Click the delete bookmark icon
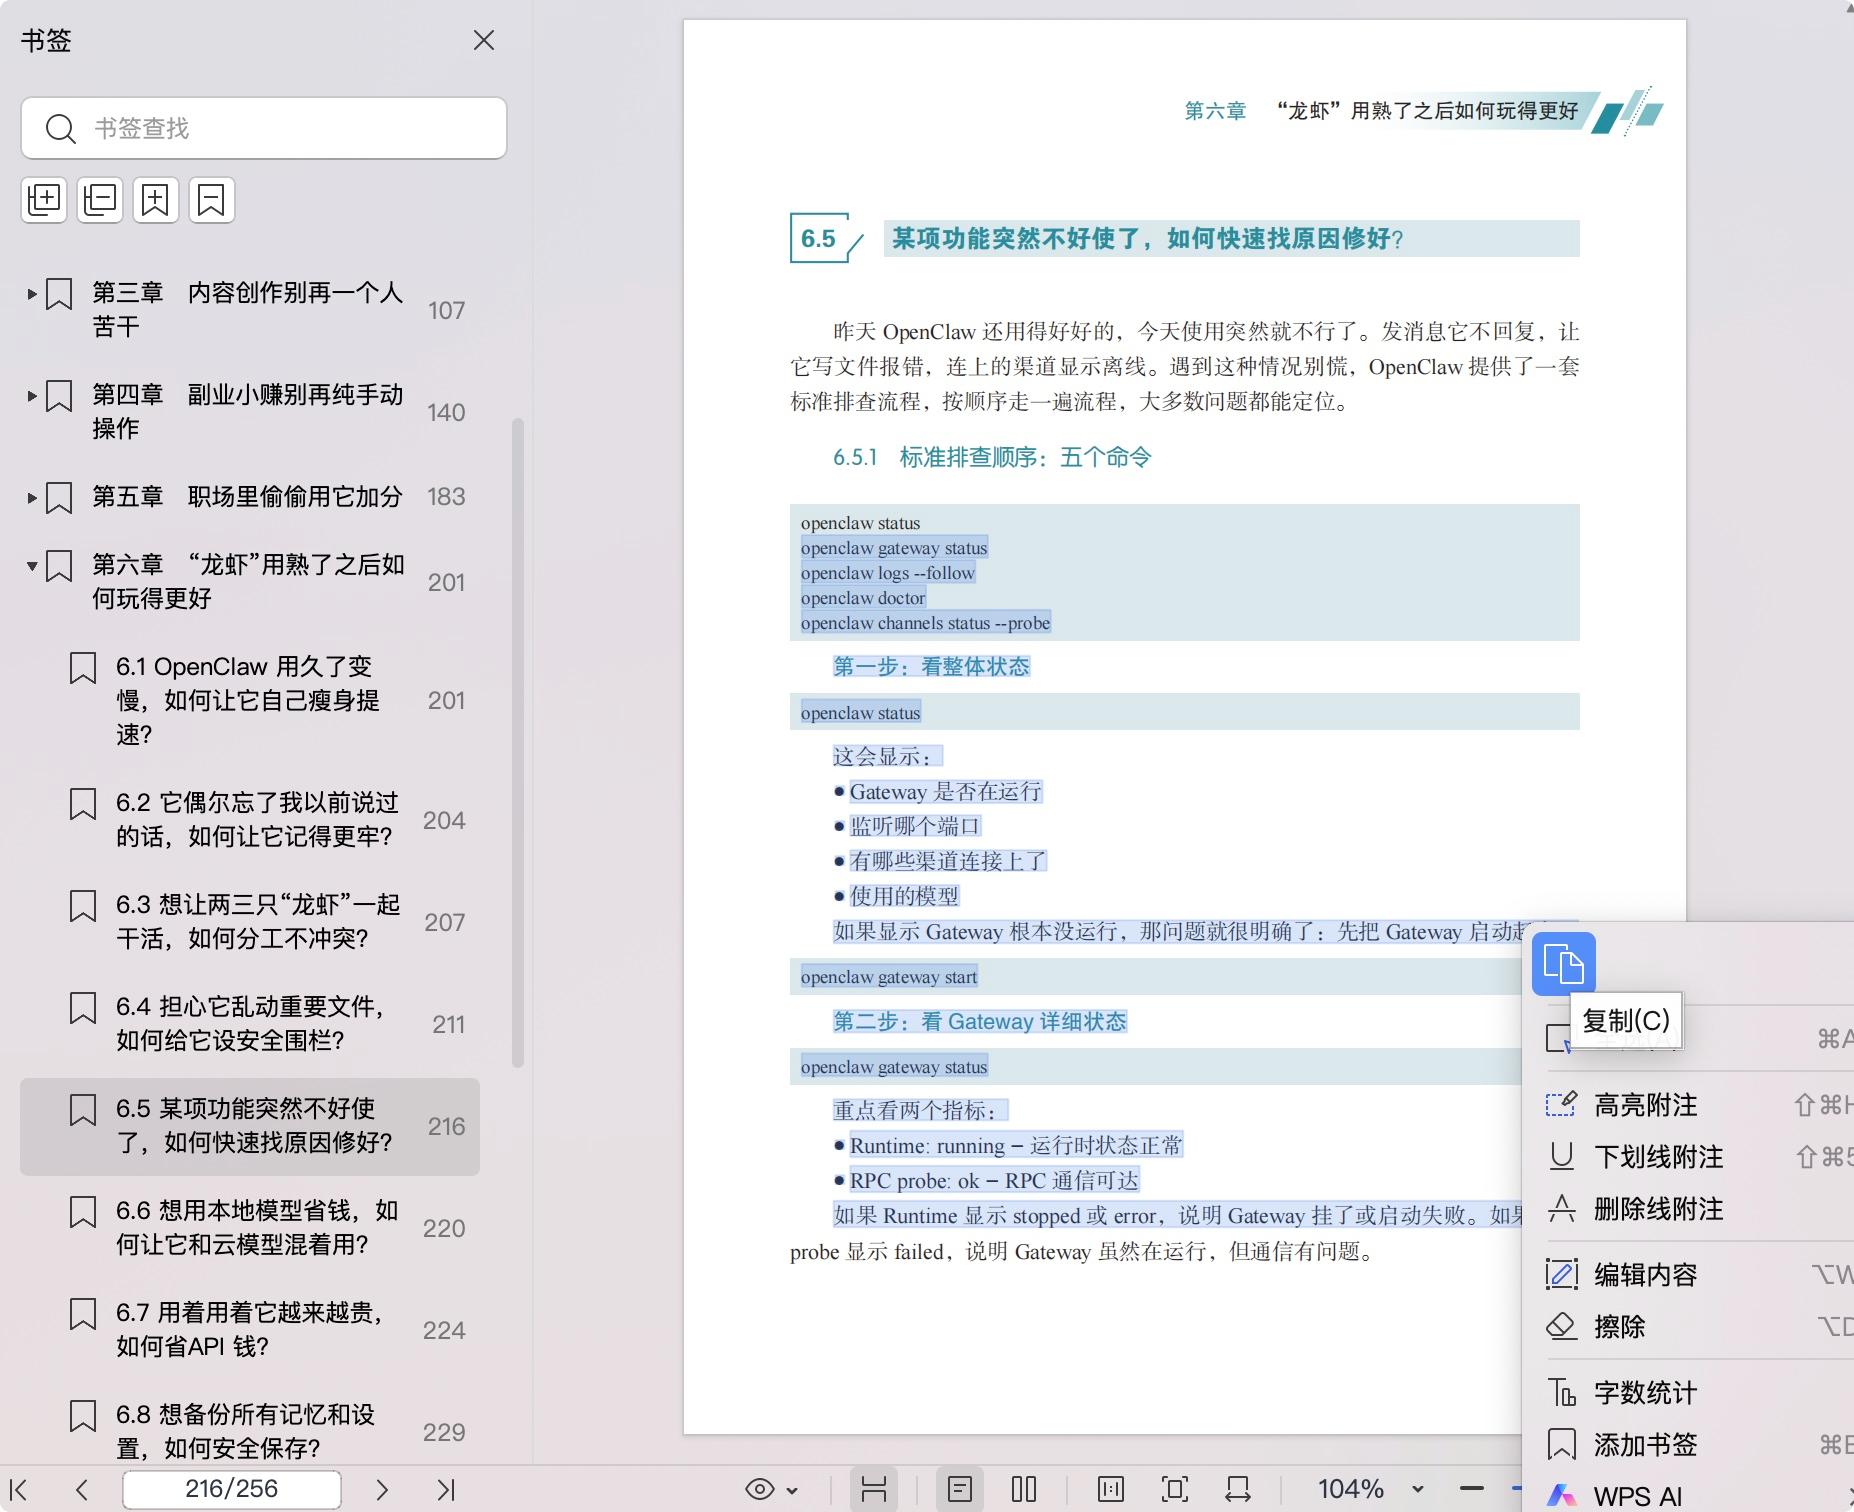Image resolution: width=1854 pixels, height=1512 pixels. tap(211, 200)
